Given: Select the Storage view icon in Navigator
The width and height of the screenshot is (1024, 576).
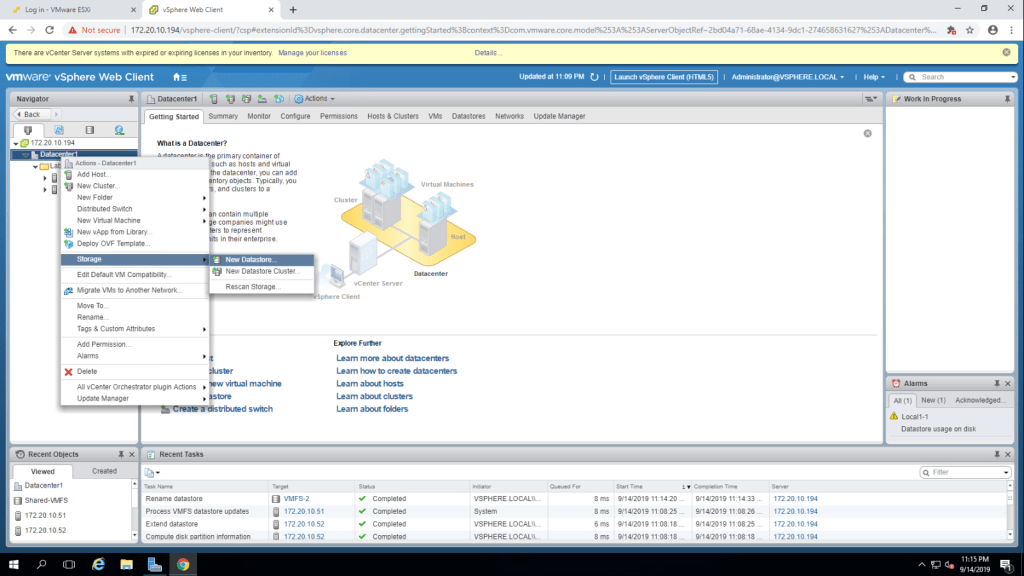Looking at the screenshot, I should coord(89,130).
